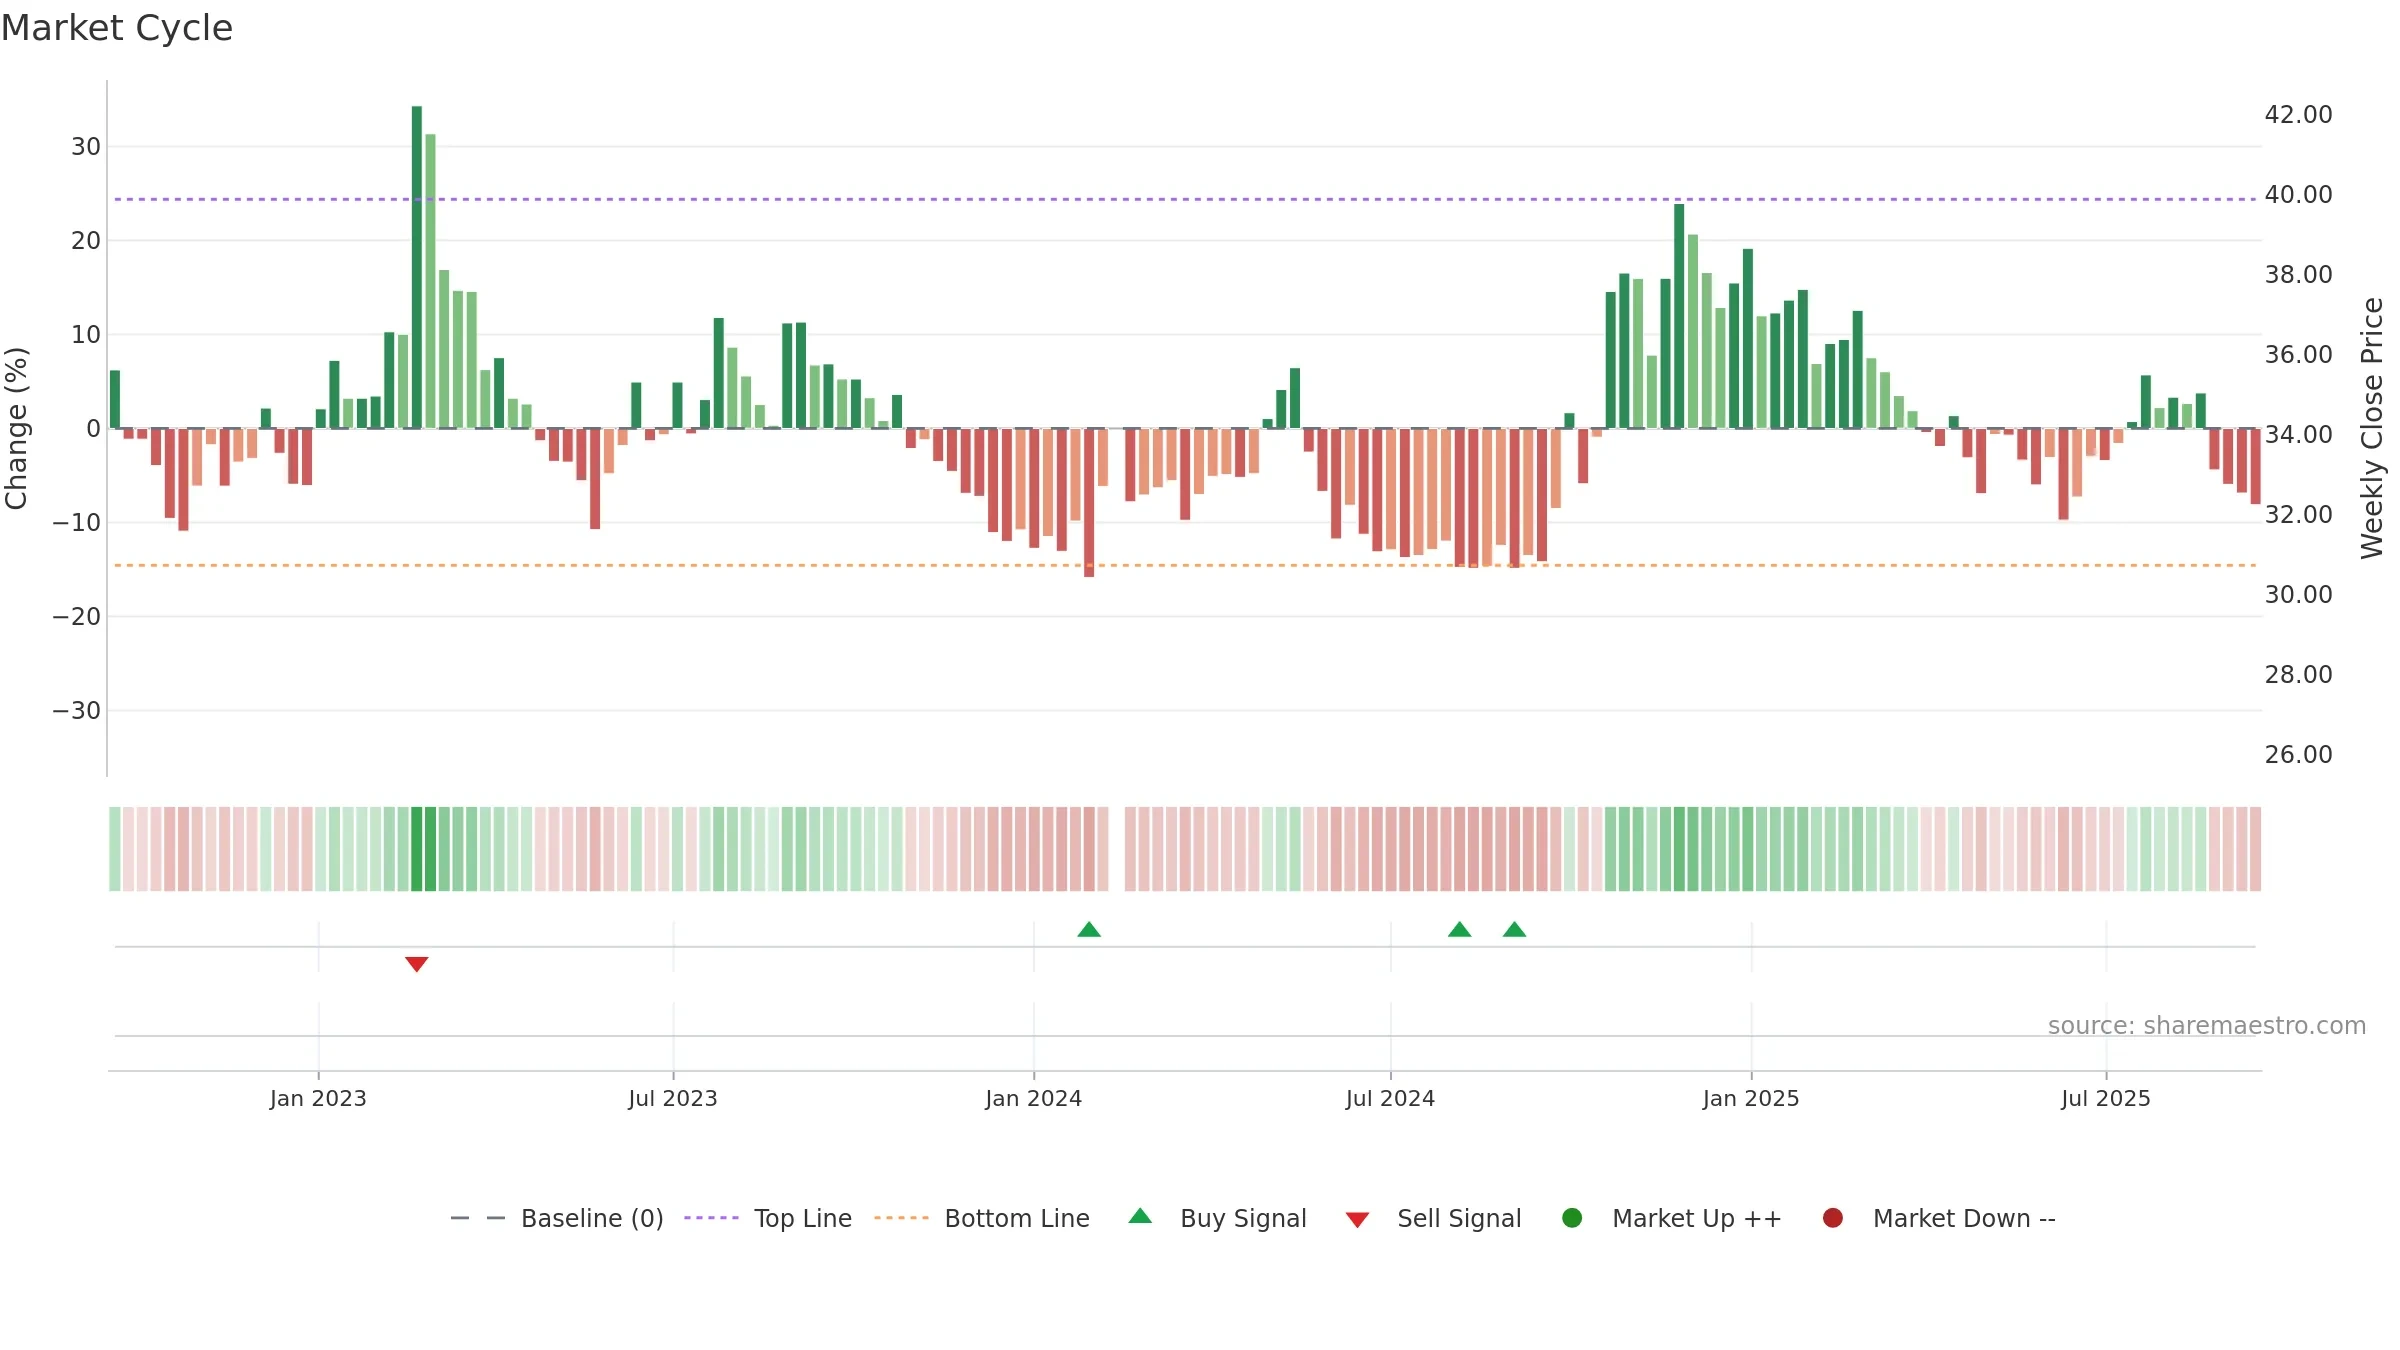Click the Jan 2024 axis label
The width and height of the screenshot is (2400, 1350).
(x=1033, y=1098)
